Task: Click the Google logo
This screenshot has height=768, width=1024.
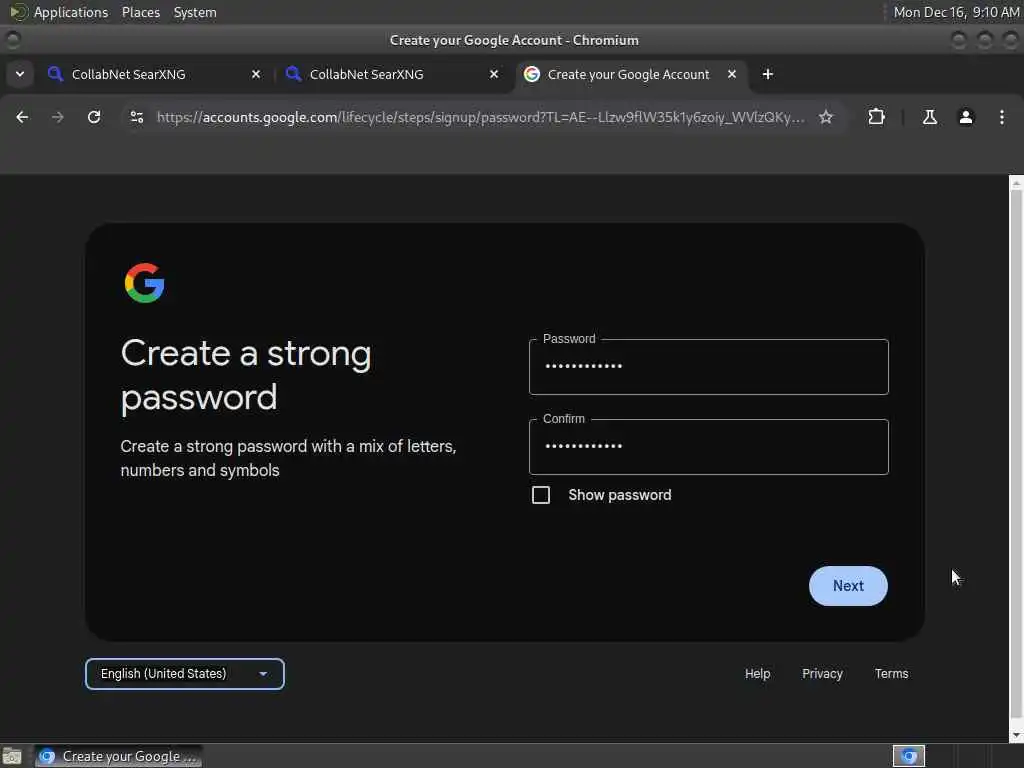Action: (x=144, y=283)
